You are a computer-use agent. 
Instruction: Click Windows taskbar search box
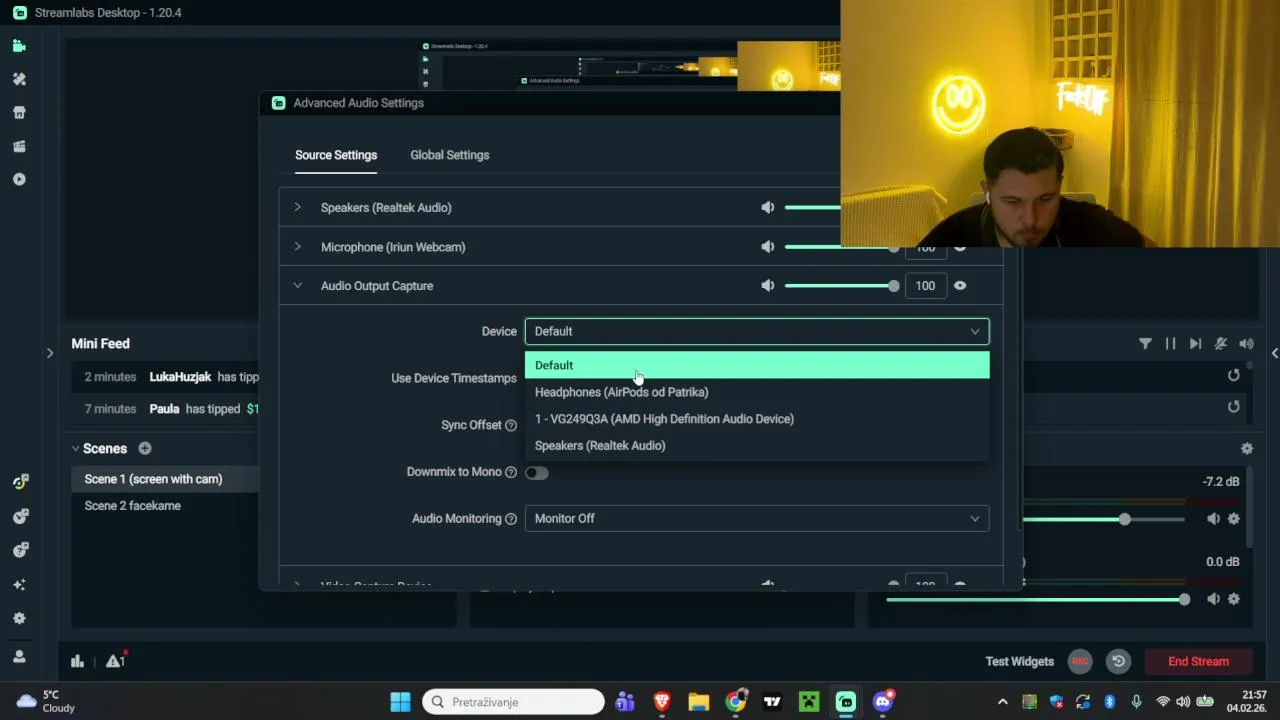[513, 702]
